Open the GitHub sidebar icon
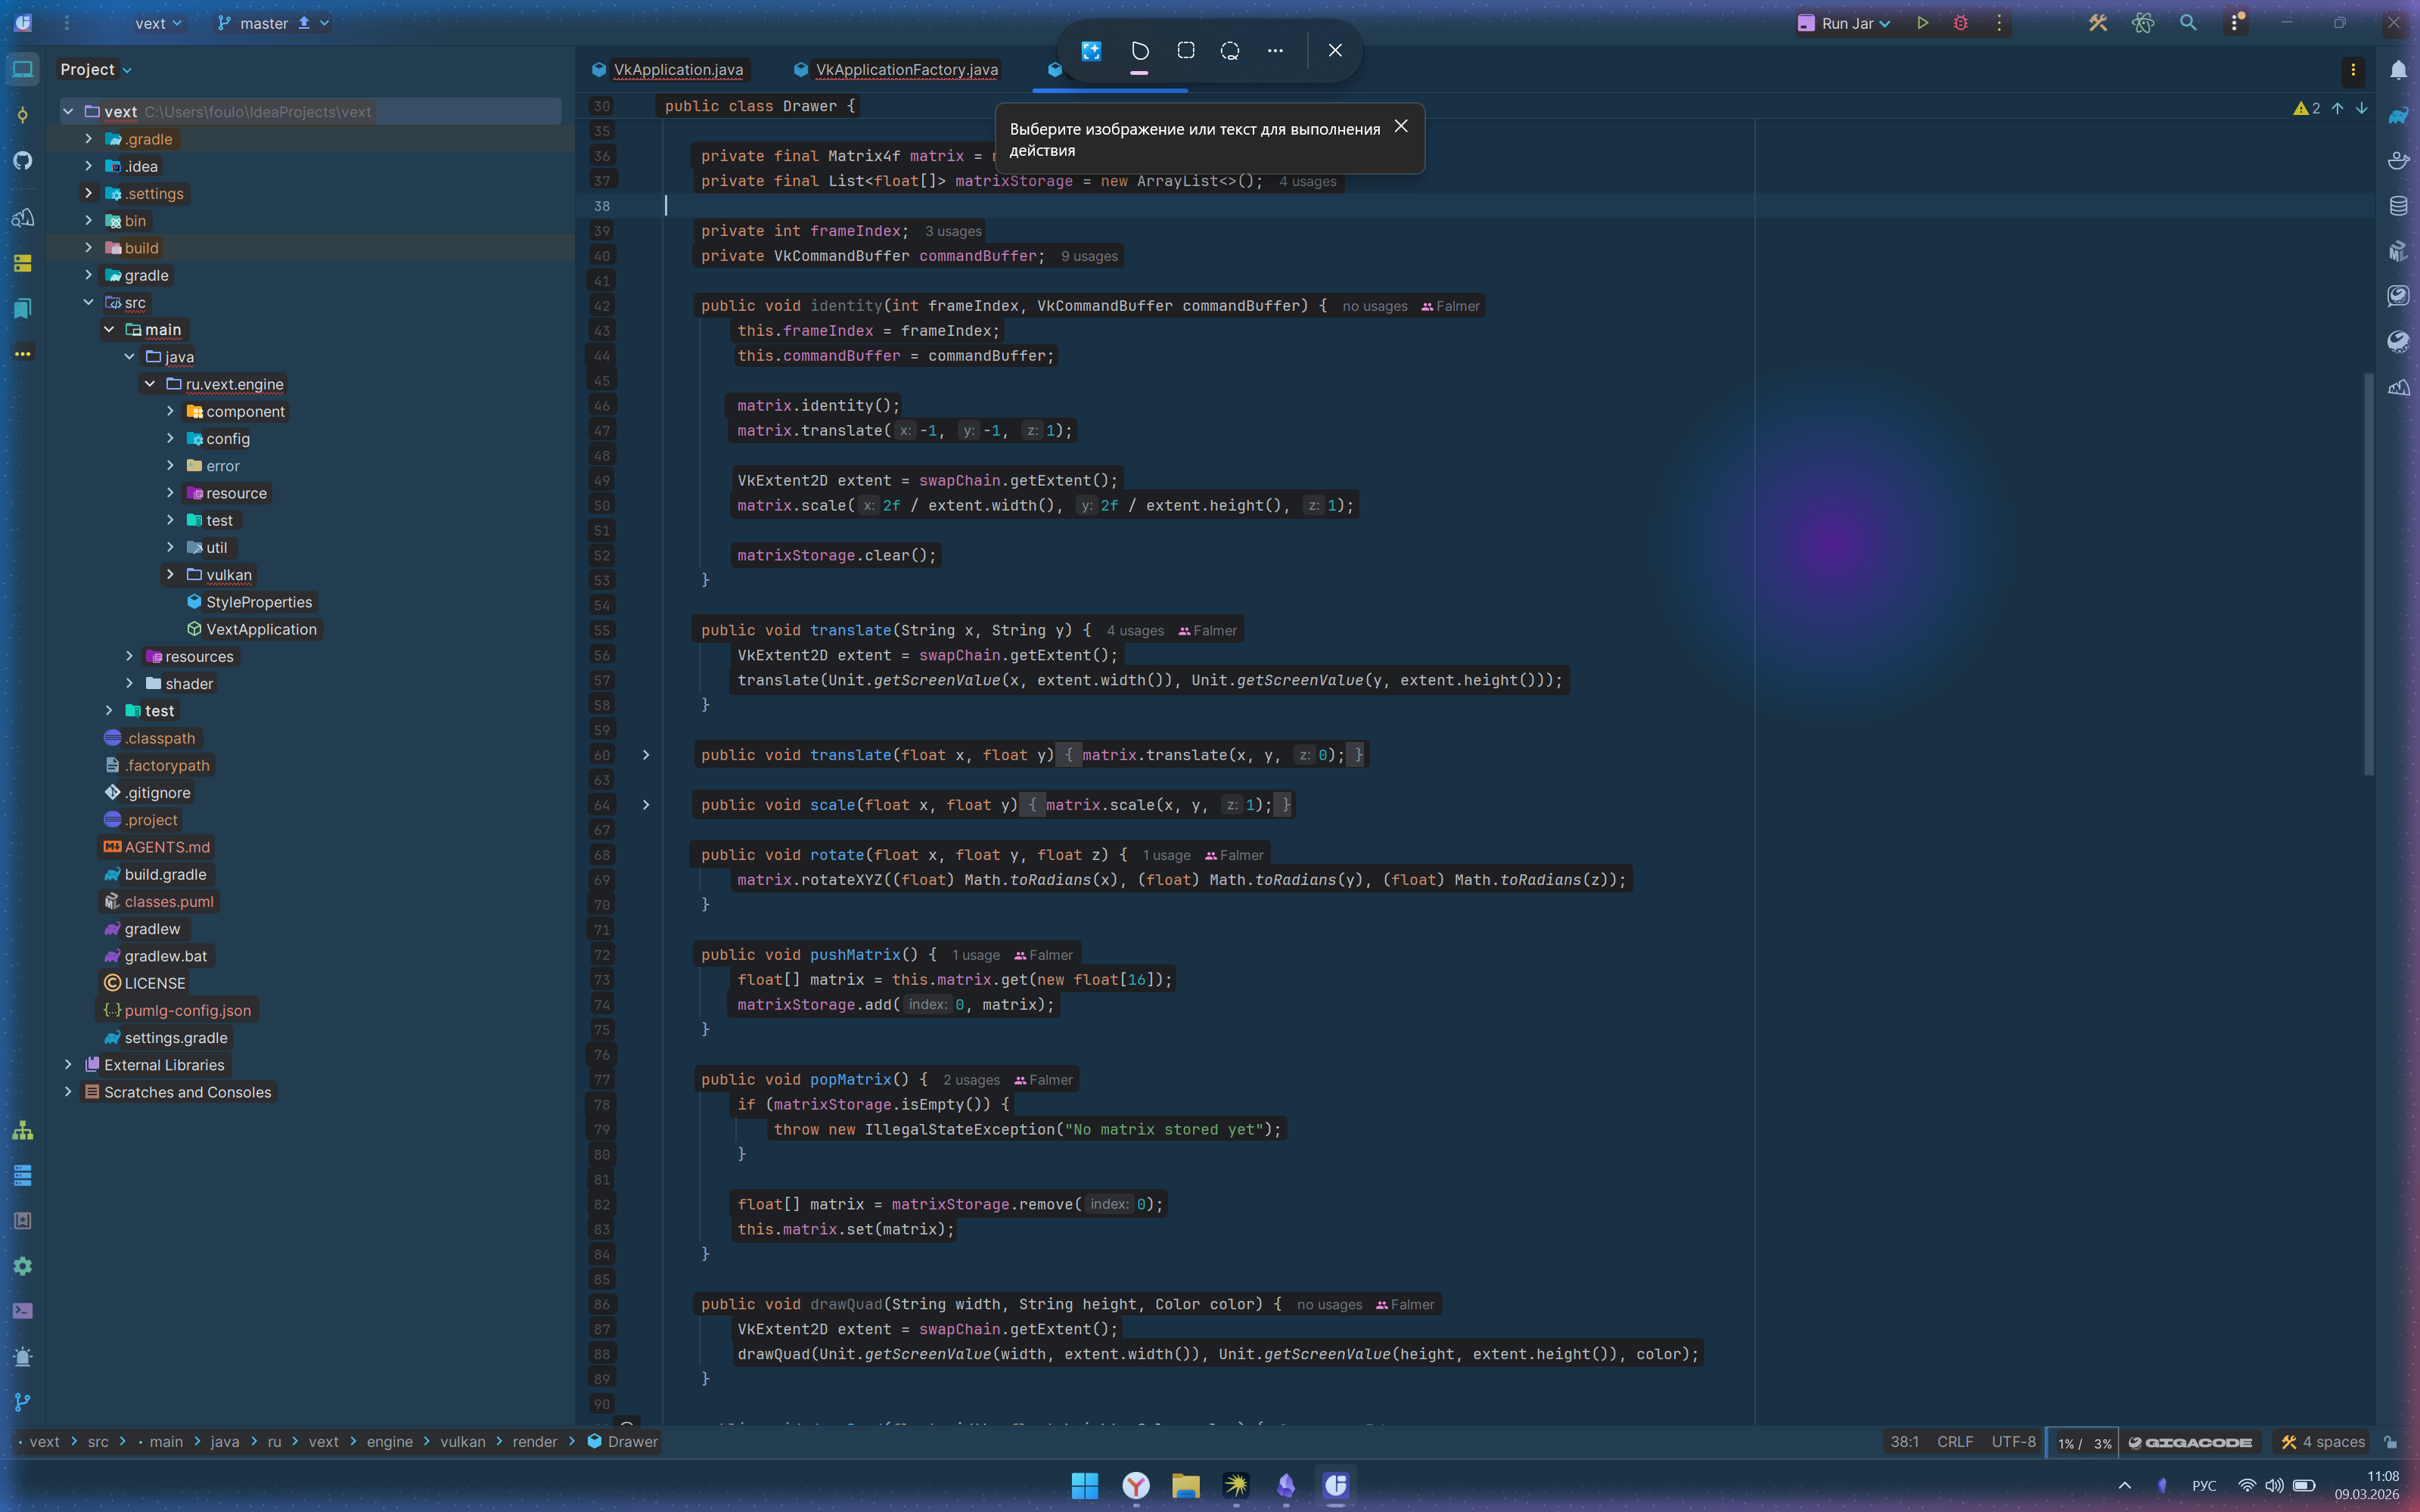The image size is (2420, 1512). 22,160
